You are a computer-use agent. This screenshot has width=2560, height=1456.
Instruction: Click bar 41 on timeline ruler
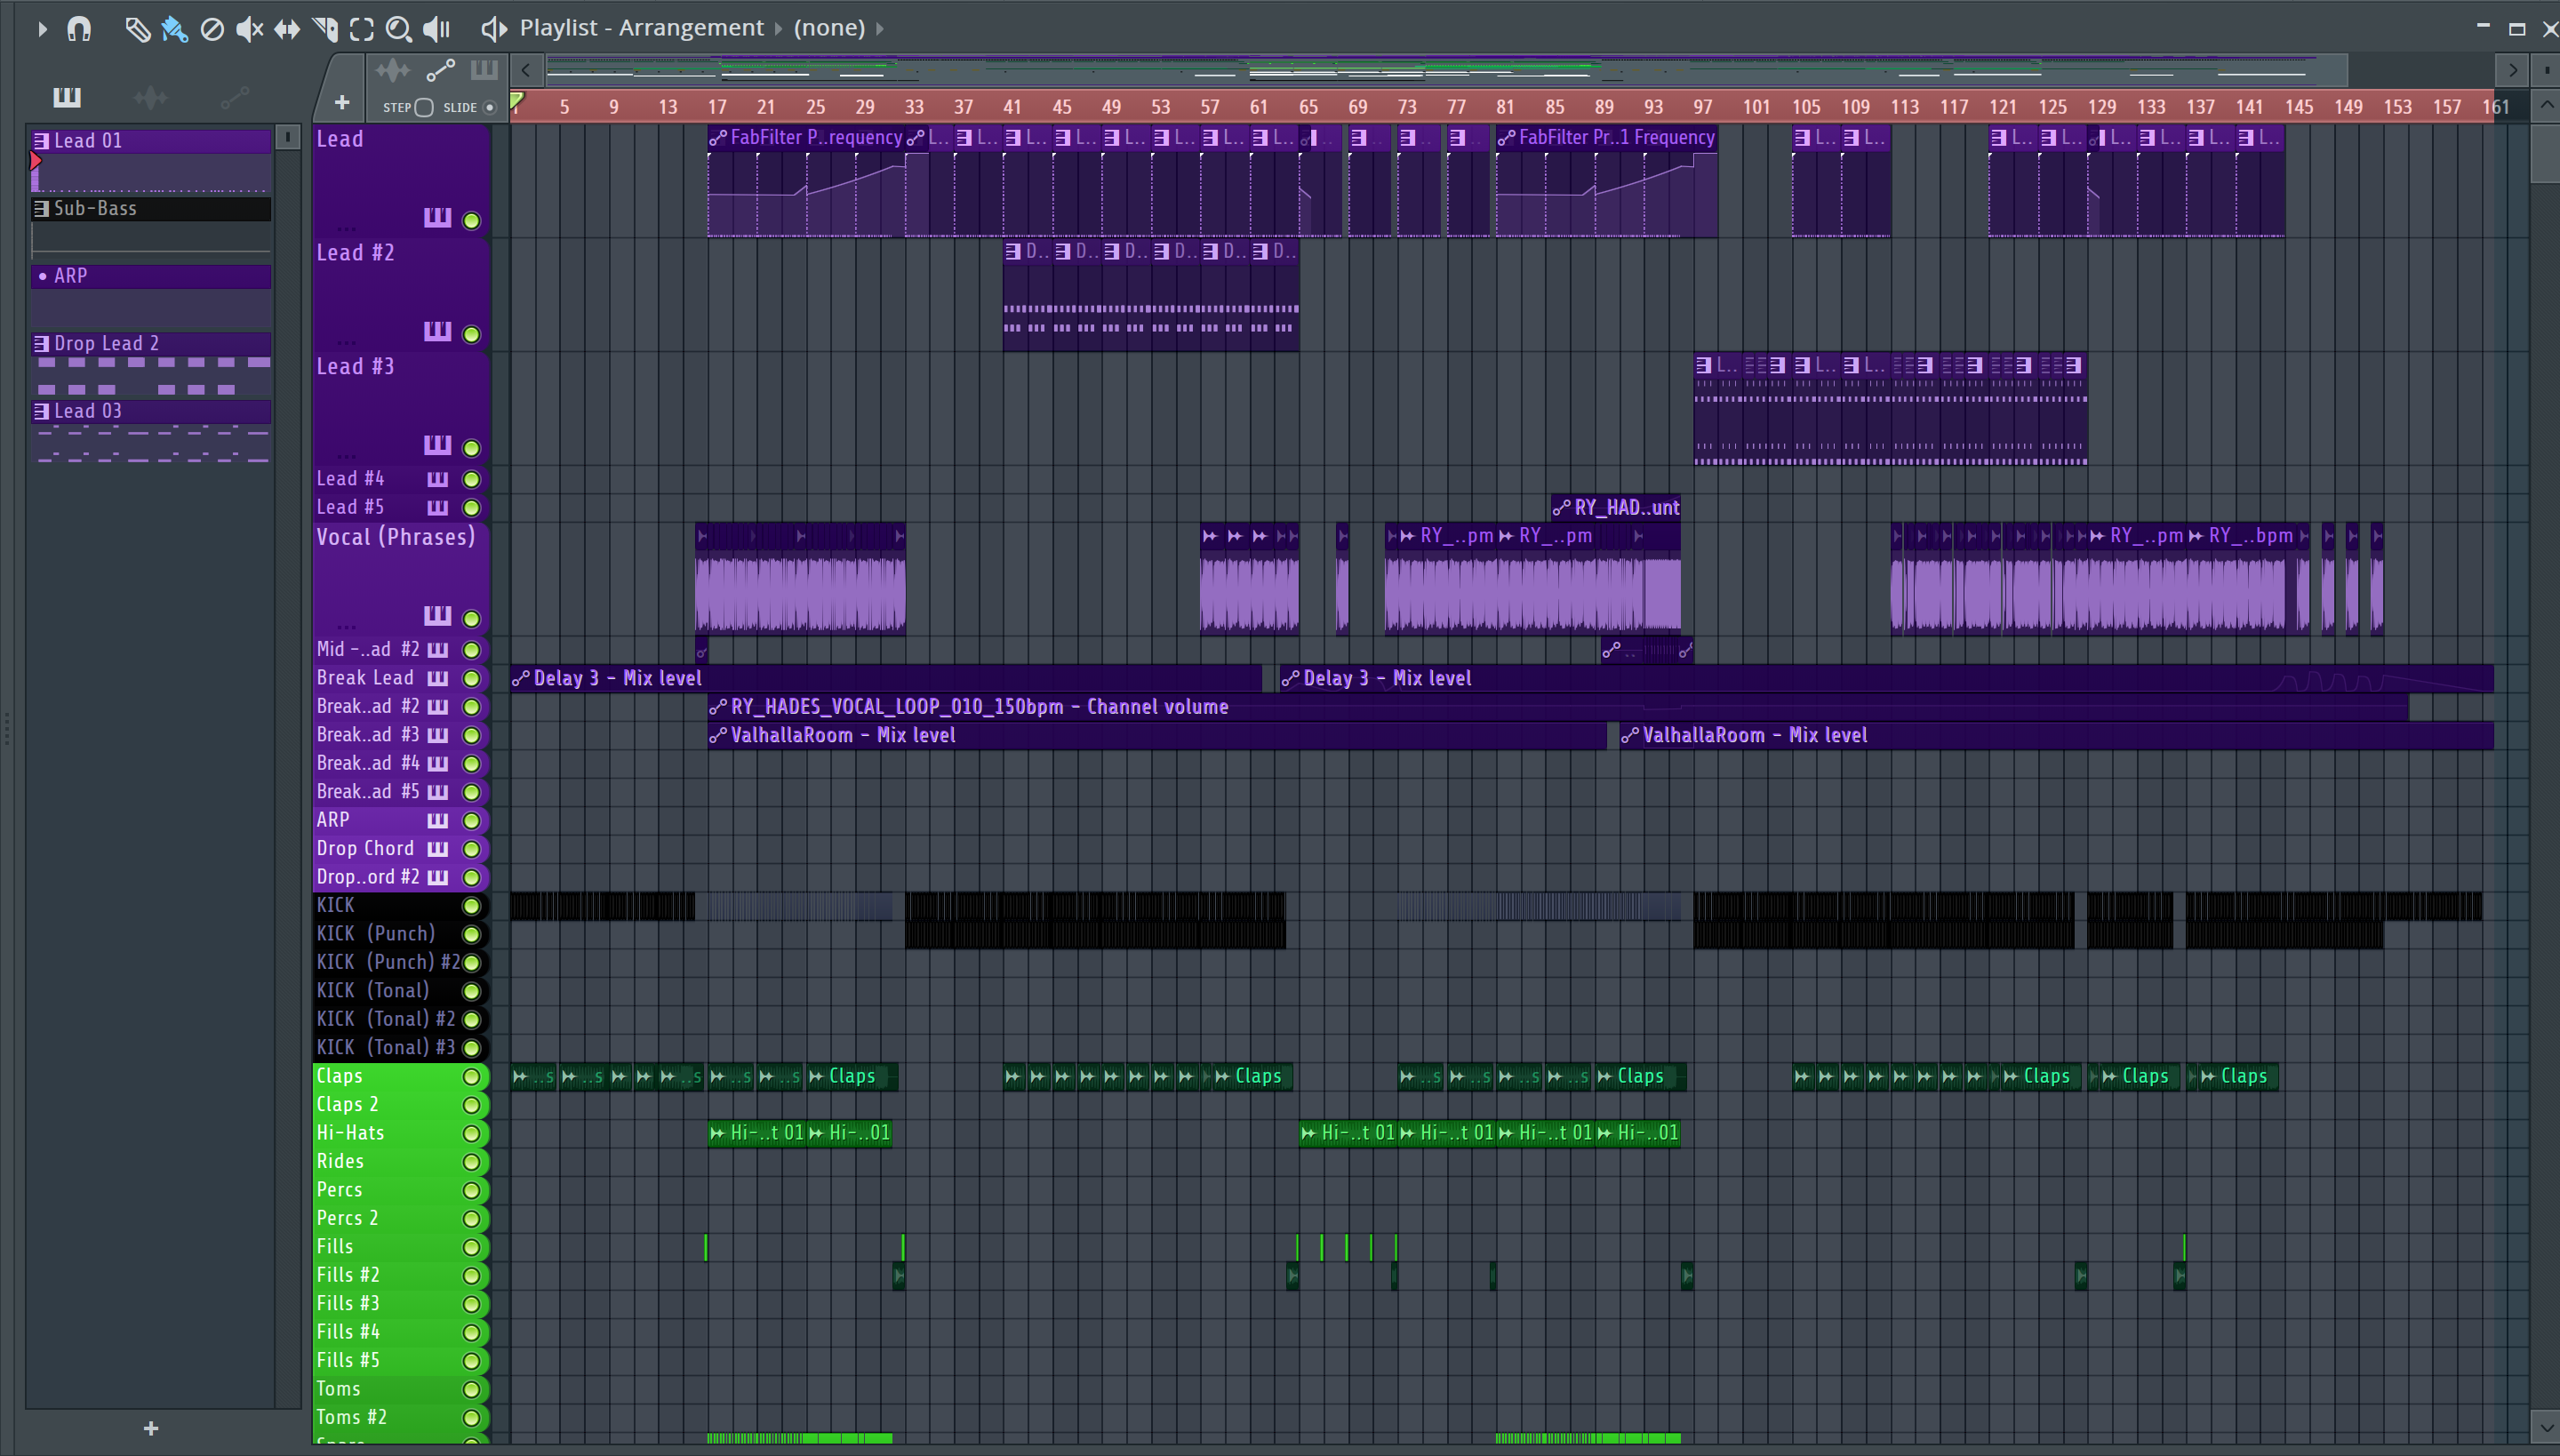click(1012, 107)
